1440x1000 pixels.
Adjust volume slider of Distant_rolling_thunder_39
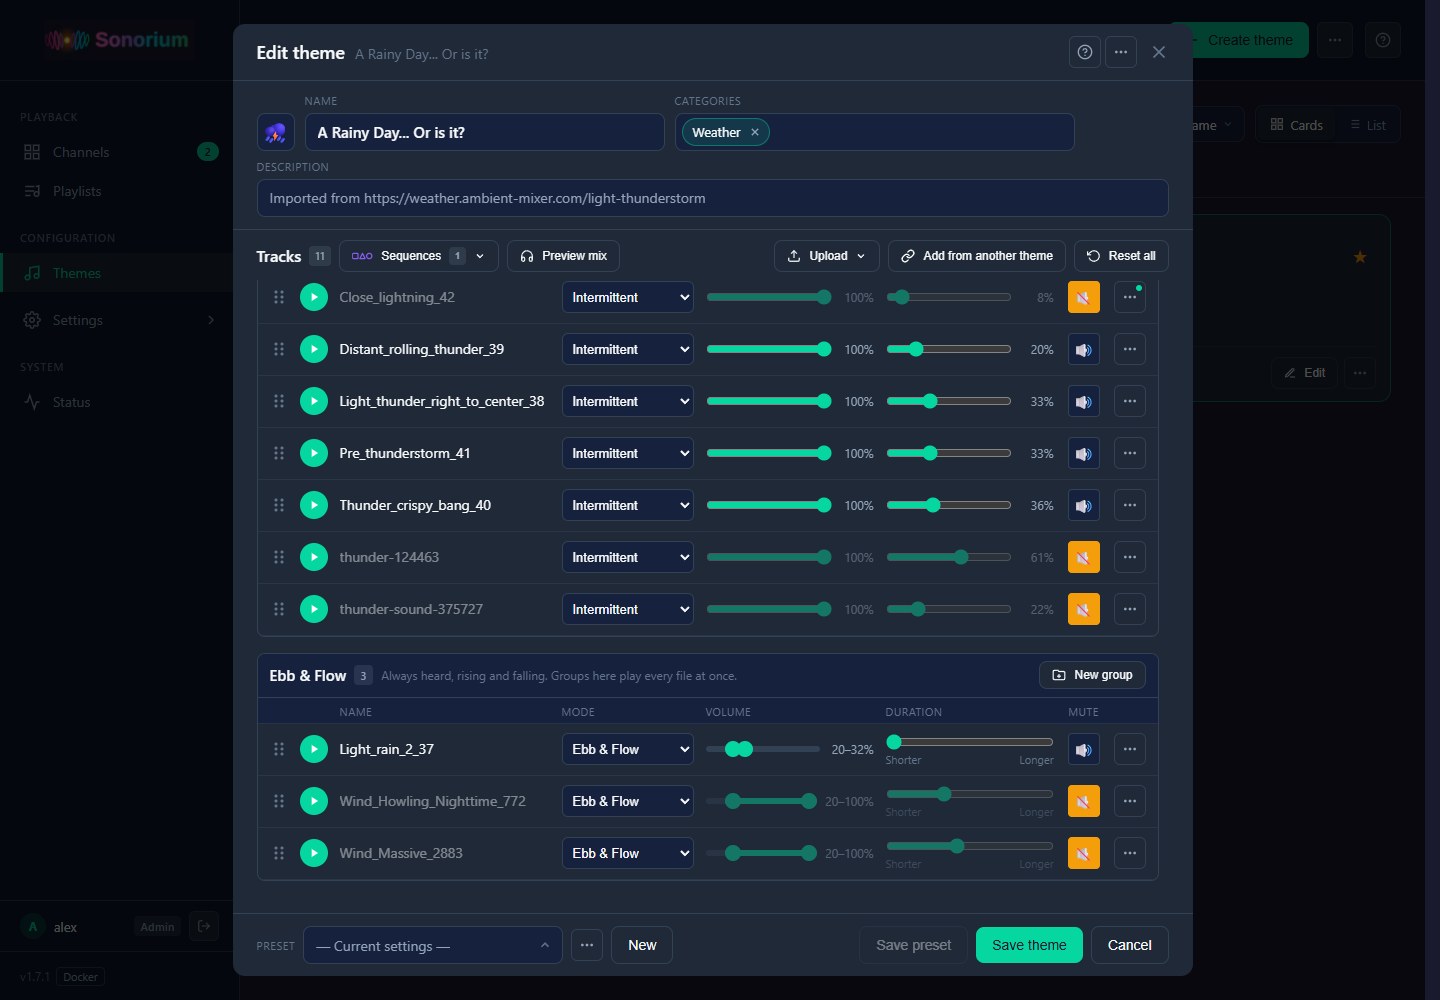click(768, 349)
